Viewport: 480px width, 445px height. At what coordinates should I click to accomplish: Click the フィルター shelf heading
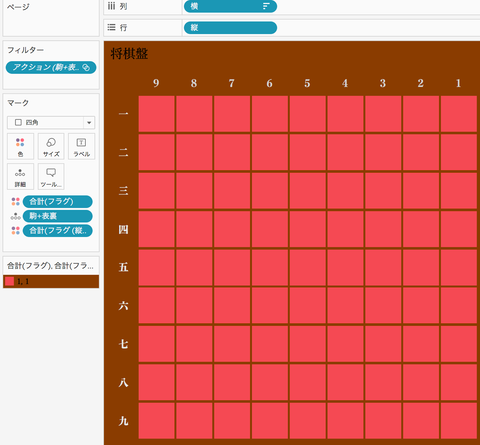[25, 50]
